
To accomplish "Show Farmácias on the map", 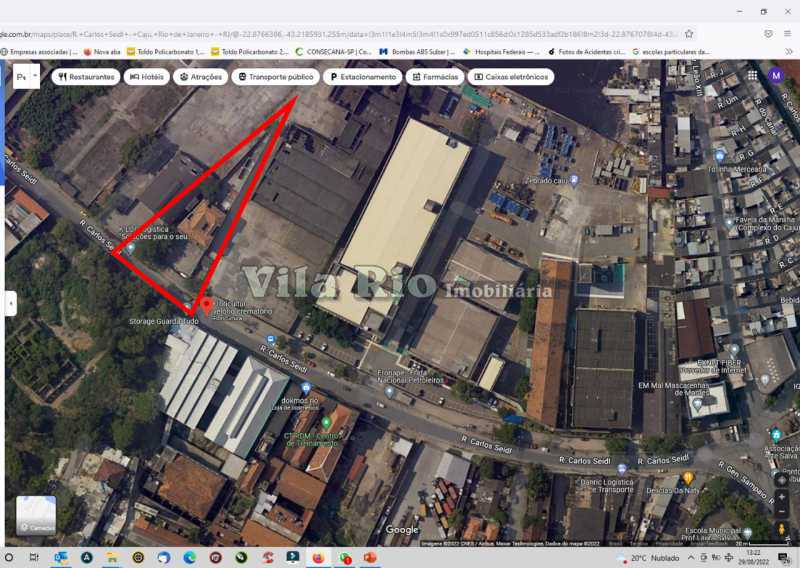I will tap(435, 77).
